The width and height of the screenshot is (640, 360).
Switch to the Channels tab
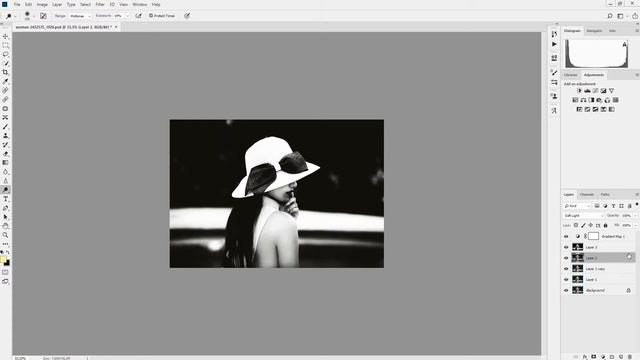click(x=587, y=195)
